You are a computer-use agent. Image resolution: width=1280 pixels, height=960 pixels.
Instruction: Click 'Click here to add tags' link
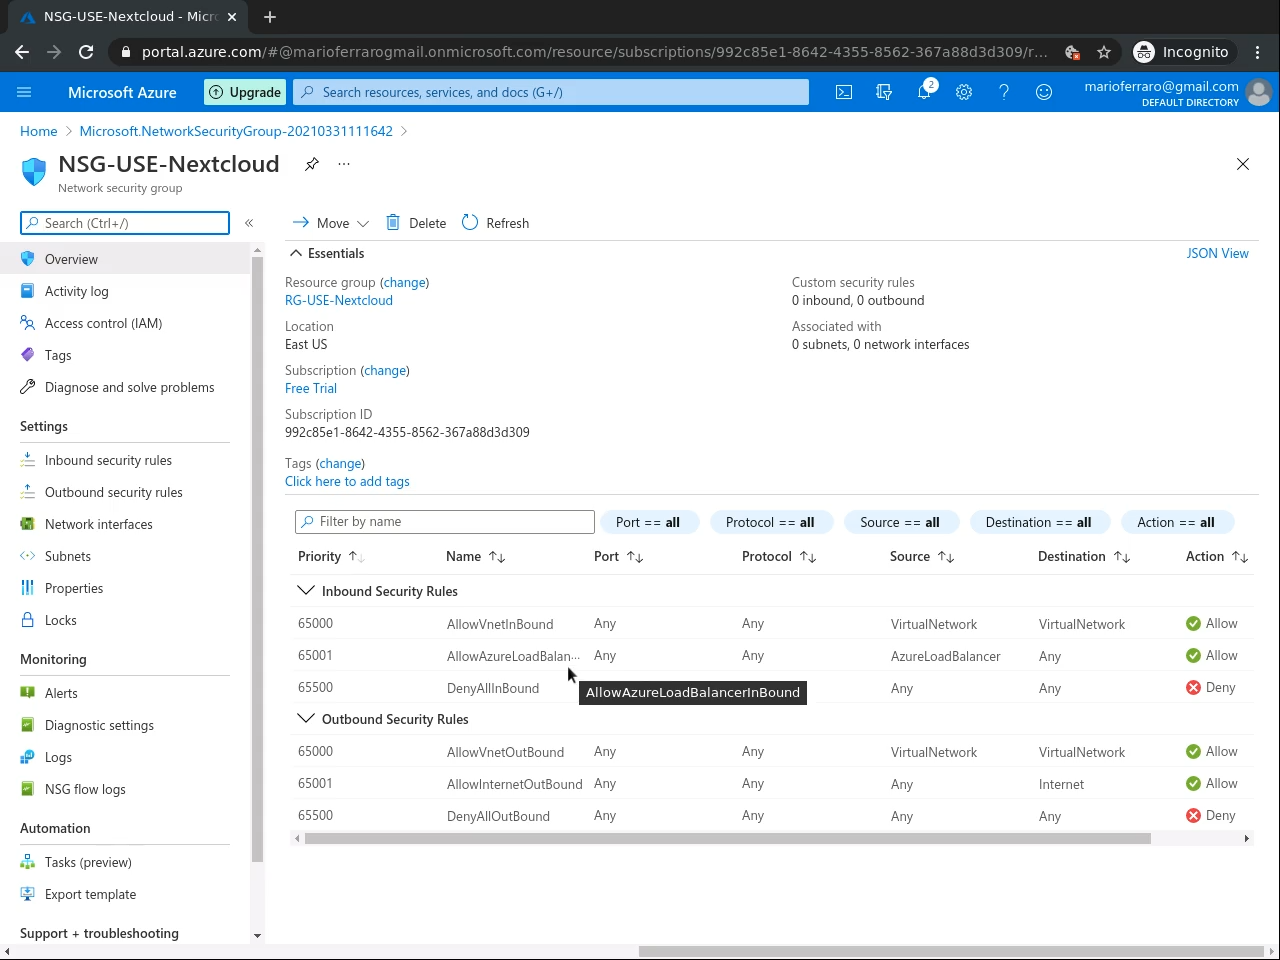[x=347, y=482]
